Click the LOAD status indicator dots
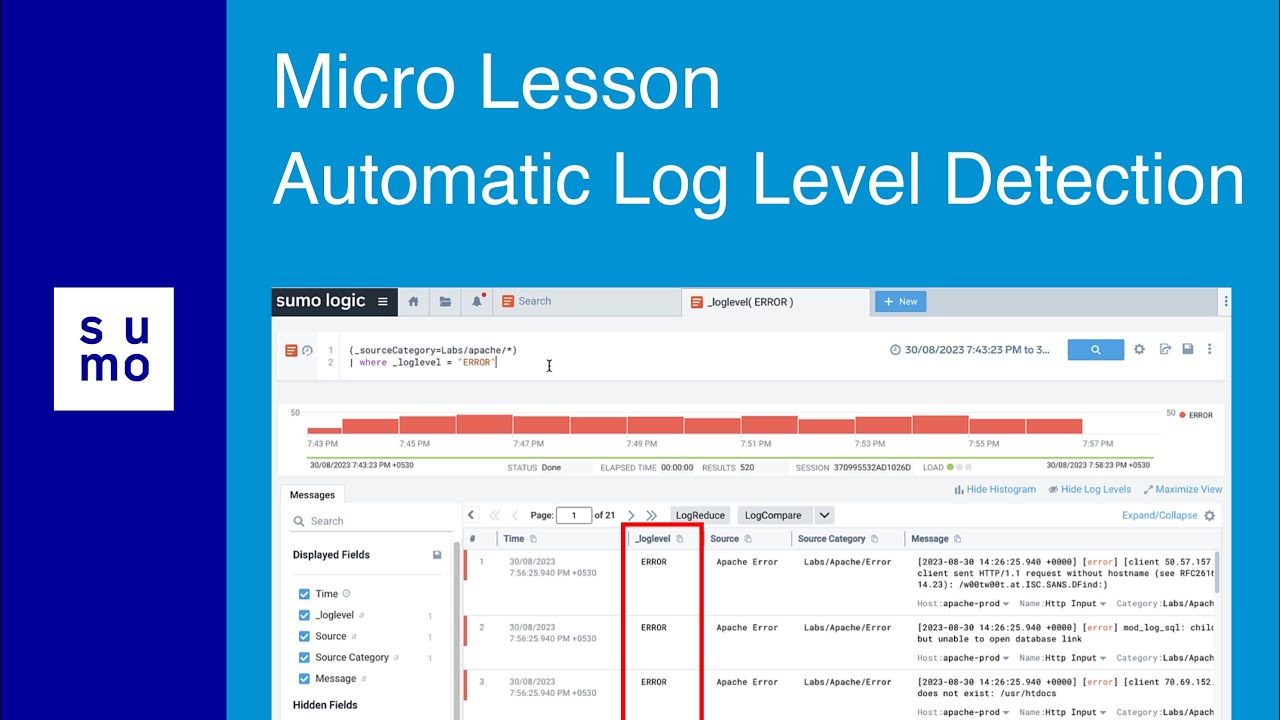Image resolution: width=1280 pixels, height=720 pixels. pos(960,467)
